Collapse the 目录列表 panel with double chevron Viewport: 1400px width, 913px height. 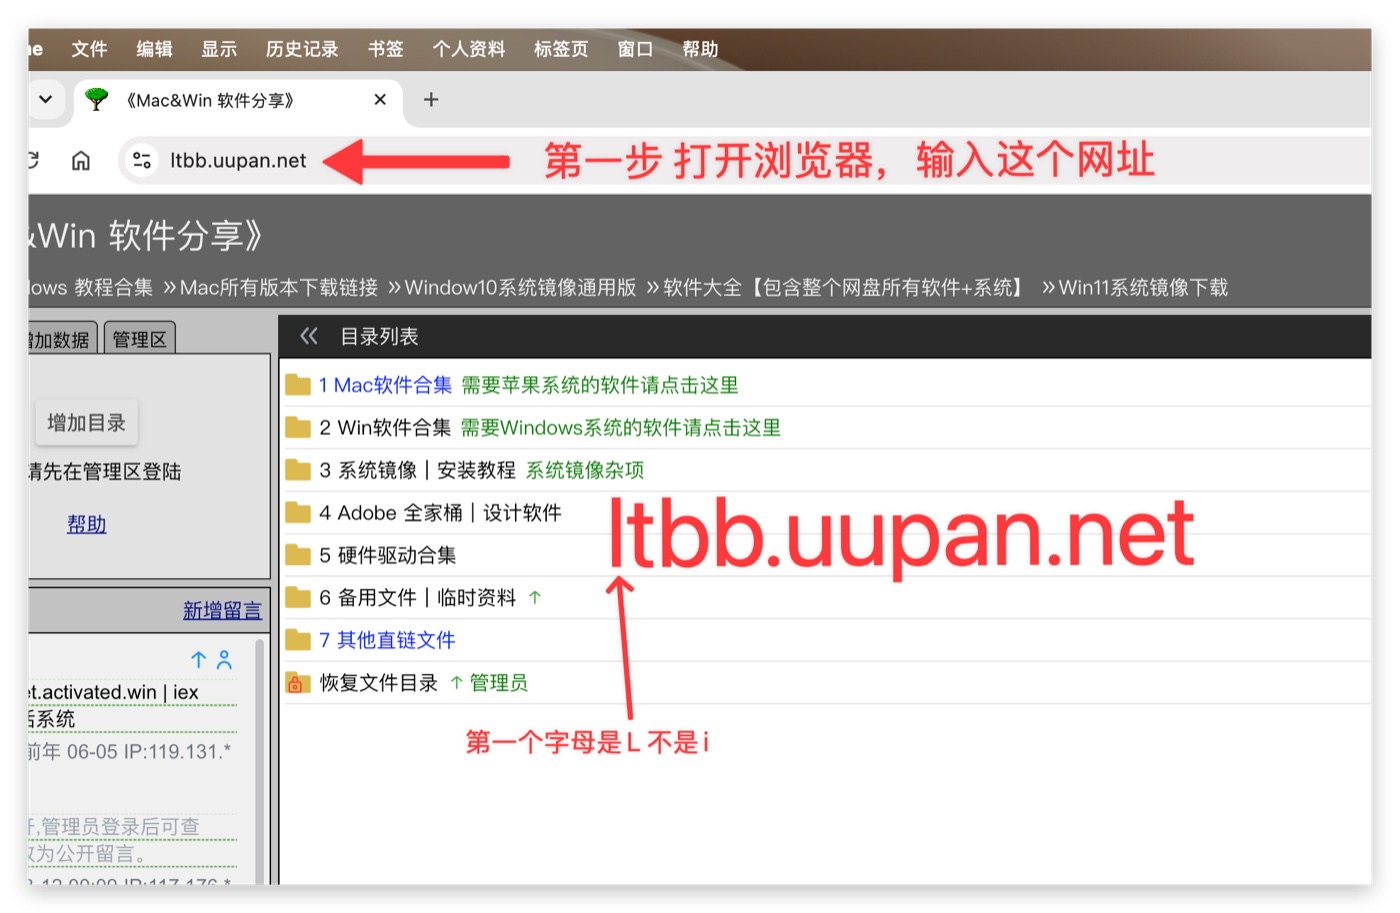[x=309, y=336]
